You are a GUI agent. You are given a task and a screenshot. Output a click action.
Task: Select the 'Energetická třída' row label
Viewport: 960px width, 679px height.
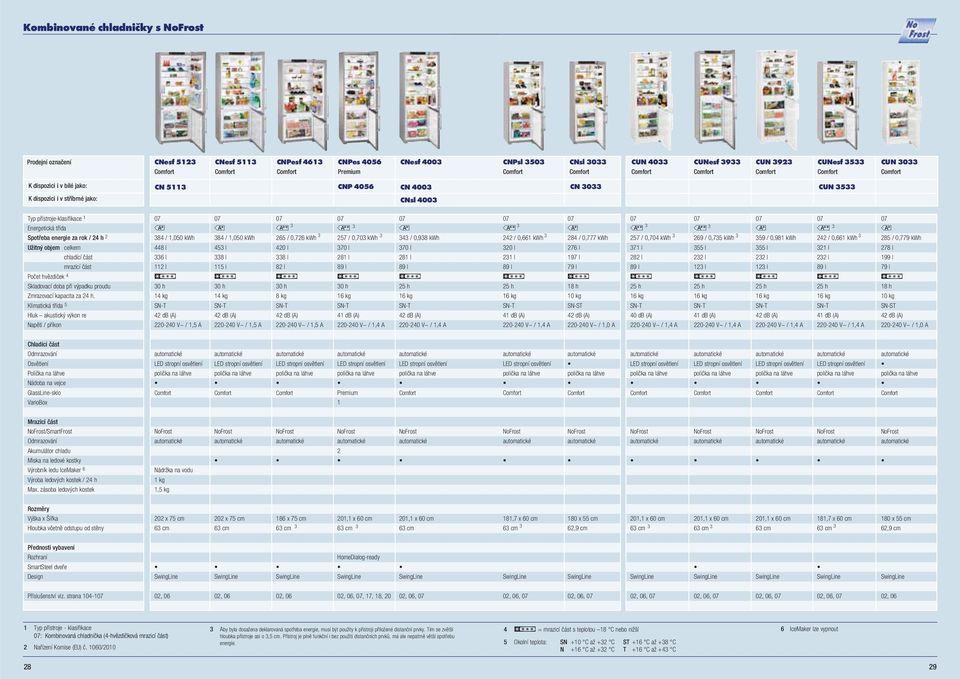coord(47,228)
